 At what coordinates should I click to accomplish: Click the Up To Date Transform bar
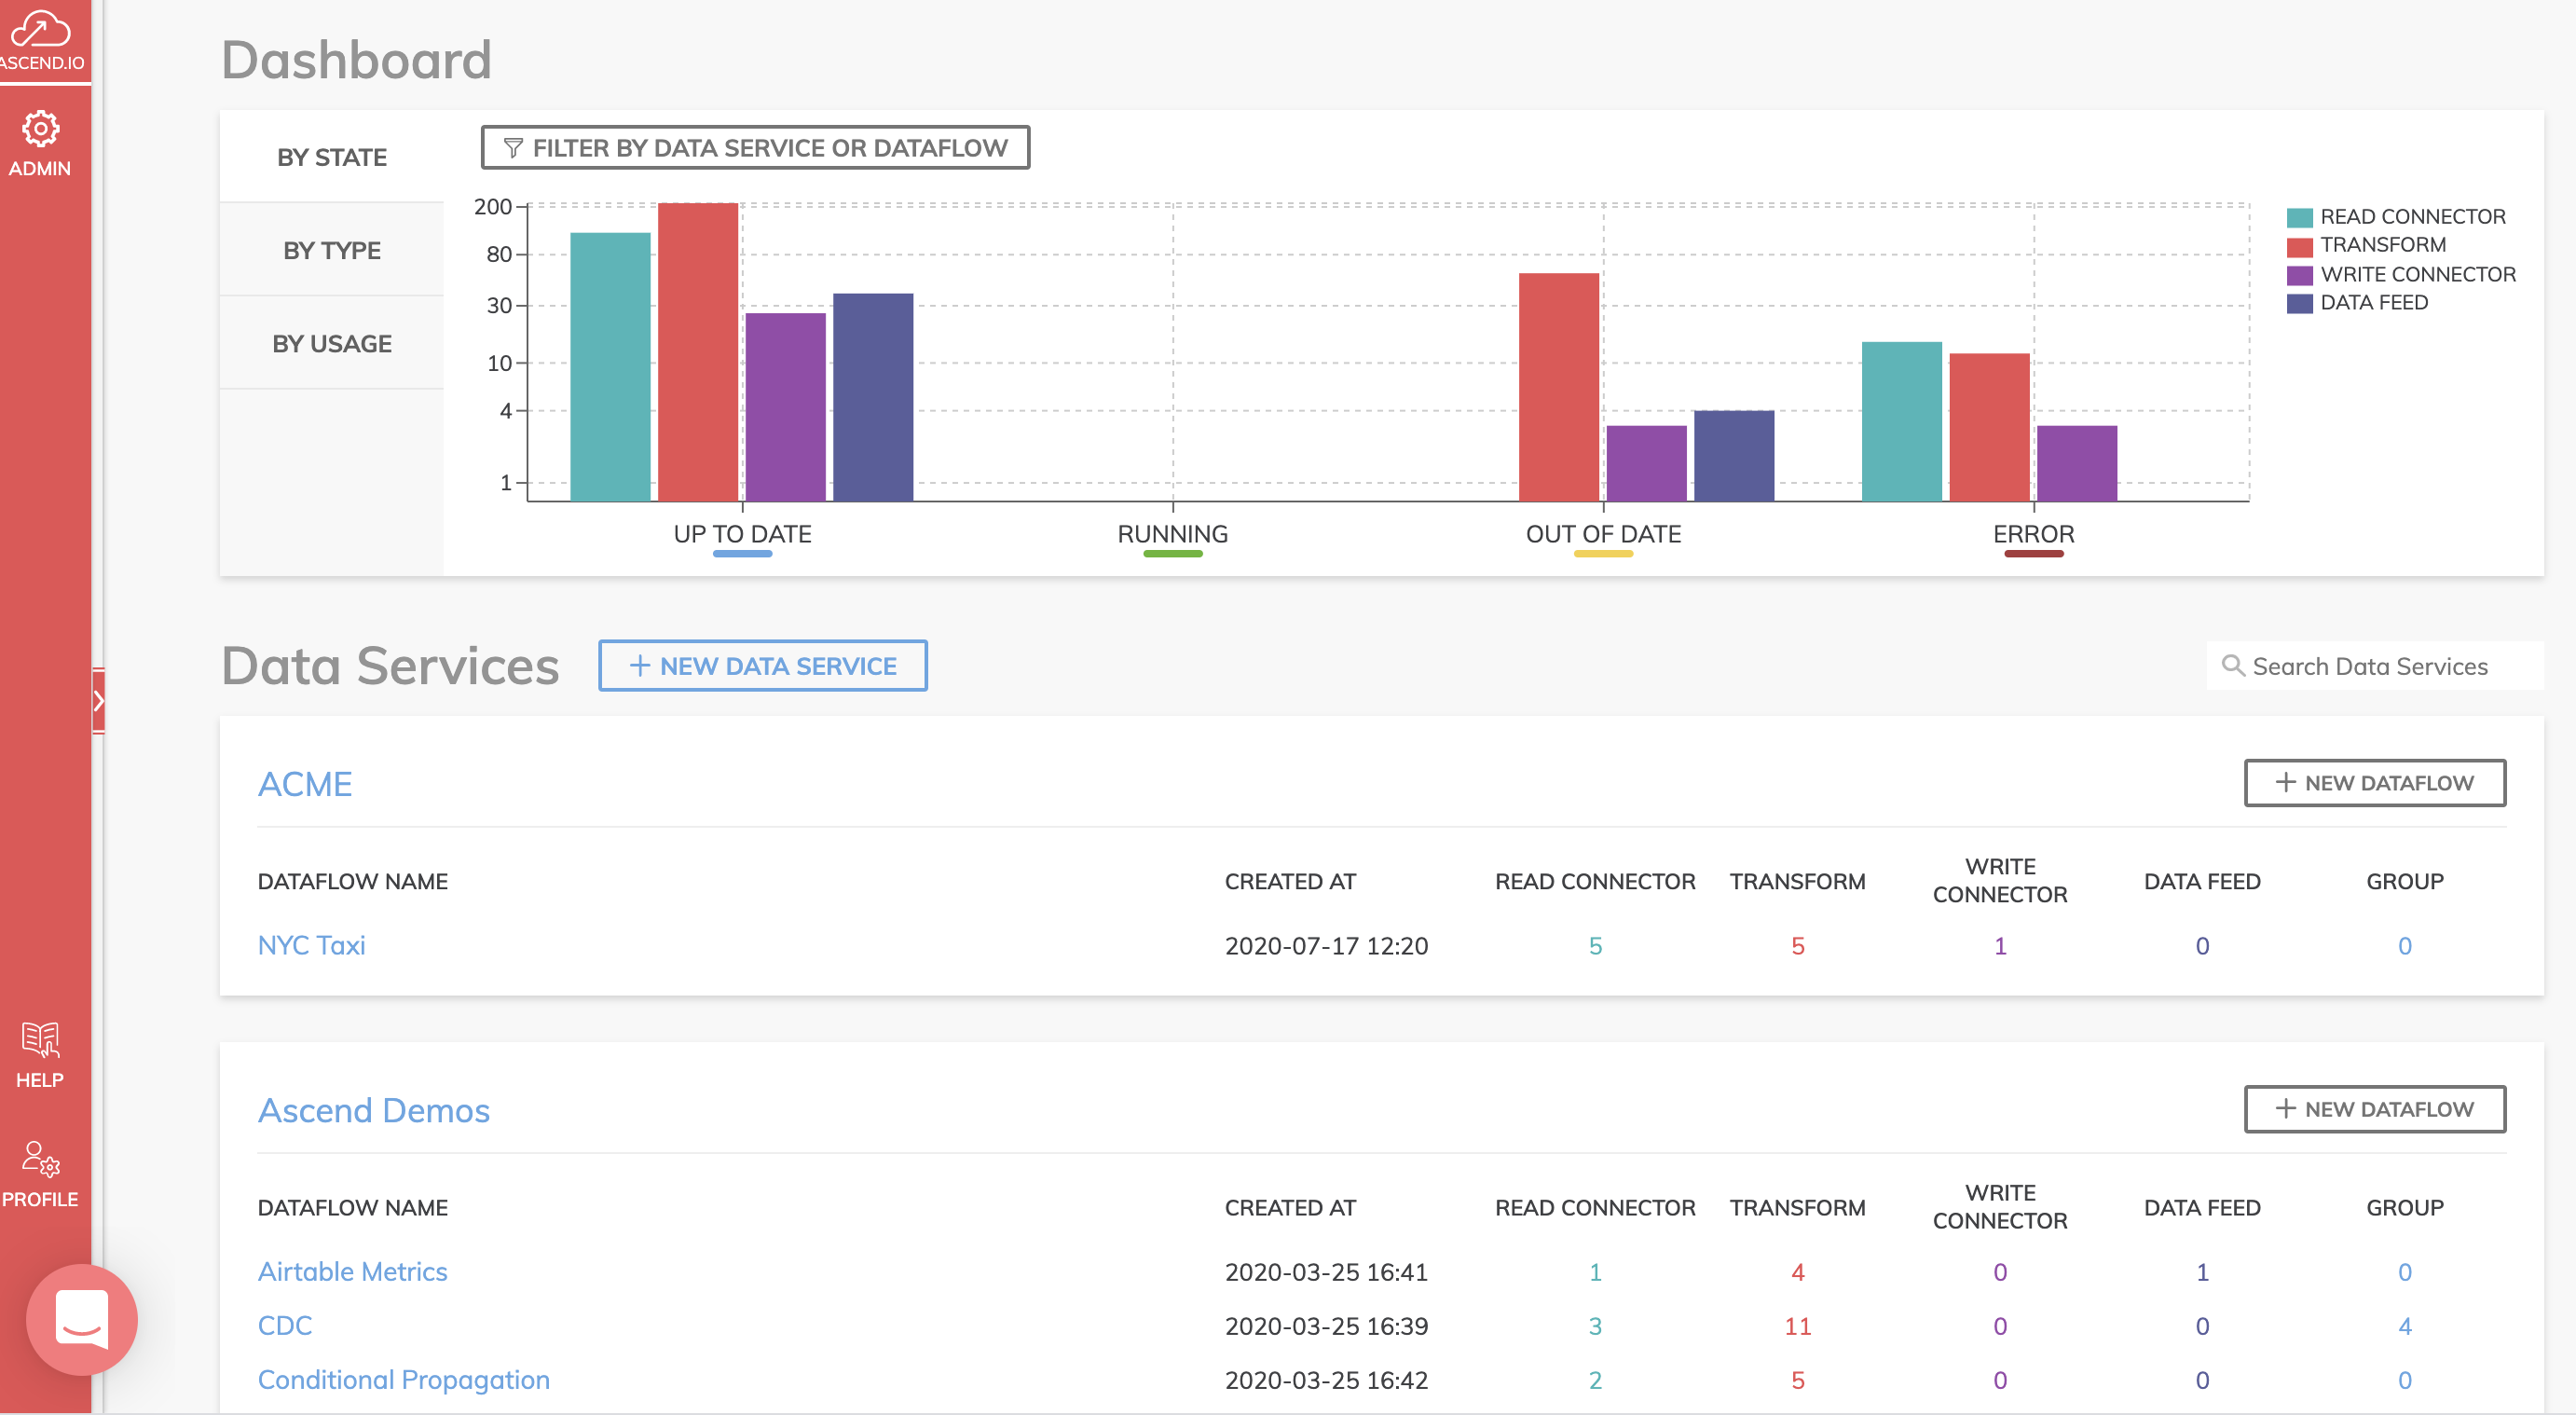click(x=698, y=352)
